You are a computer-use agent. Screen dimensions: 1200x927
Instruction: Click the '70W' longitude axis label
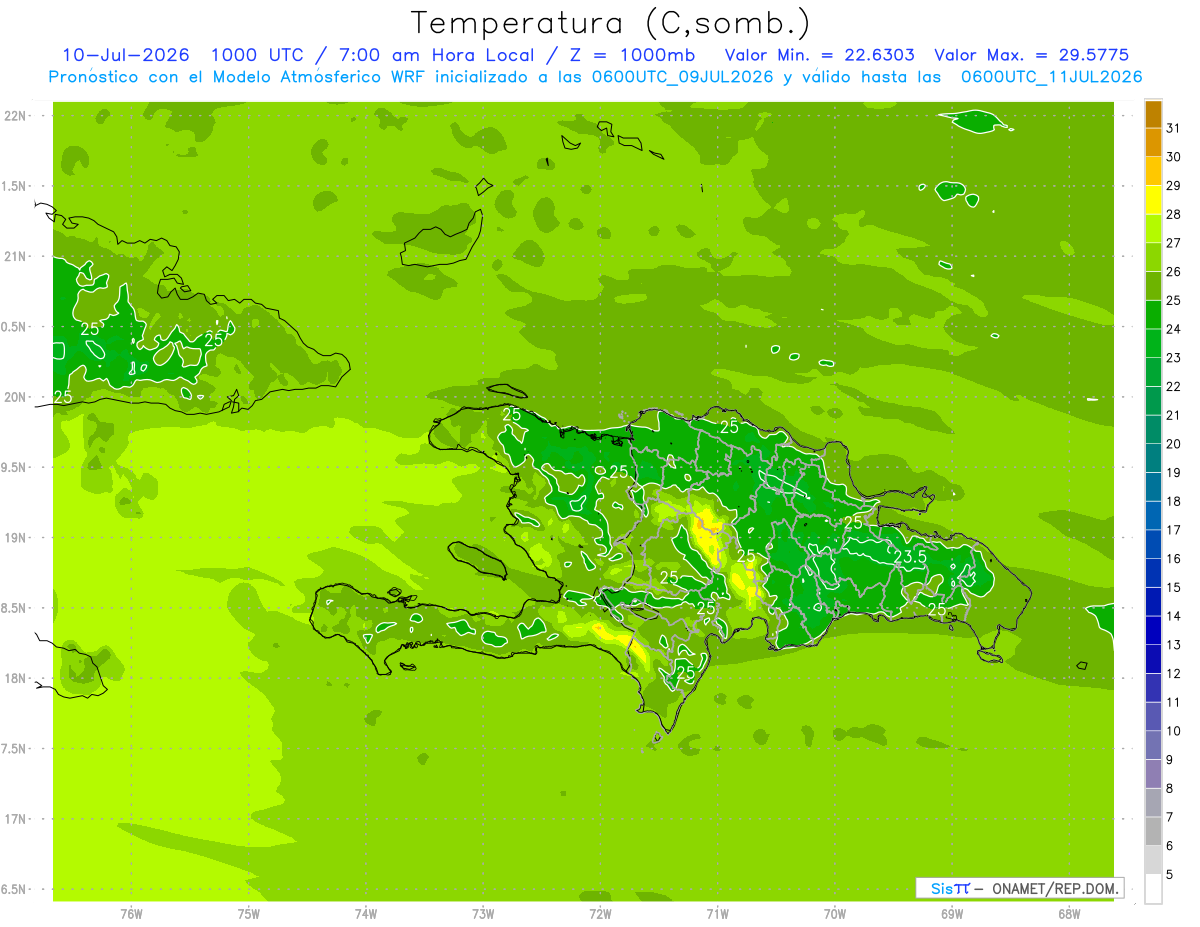(x=835, y=913)
